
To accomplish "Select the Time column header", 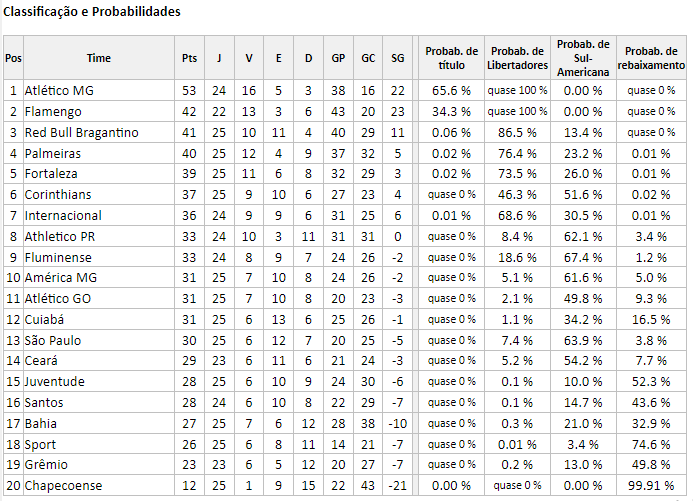I will (x=99, y=58).
